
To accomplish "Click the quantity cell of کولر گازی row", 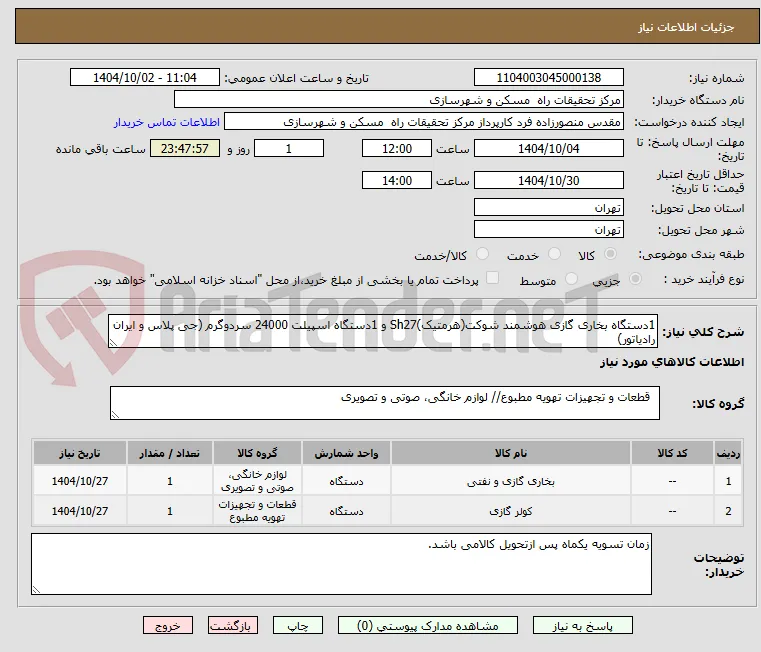I will (169, 511).
